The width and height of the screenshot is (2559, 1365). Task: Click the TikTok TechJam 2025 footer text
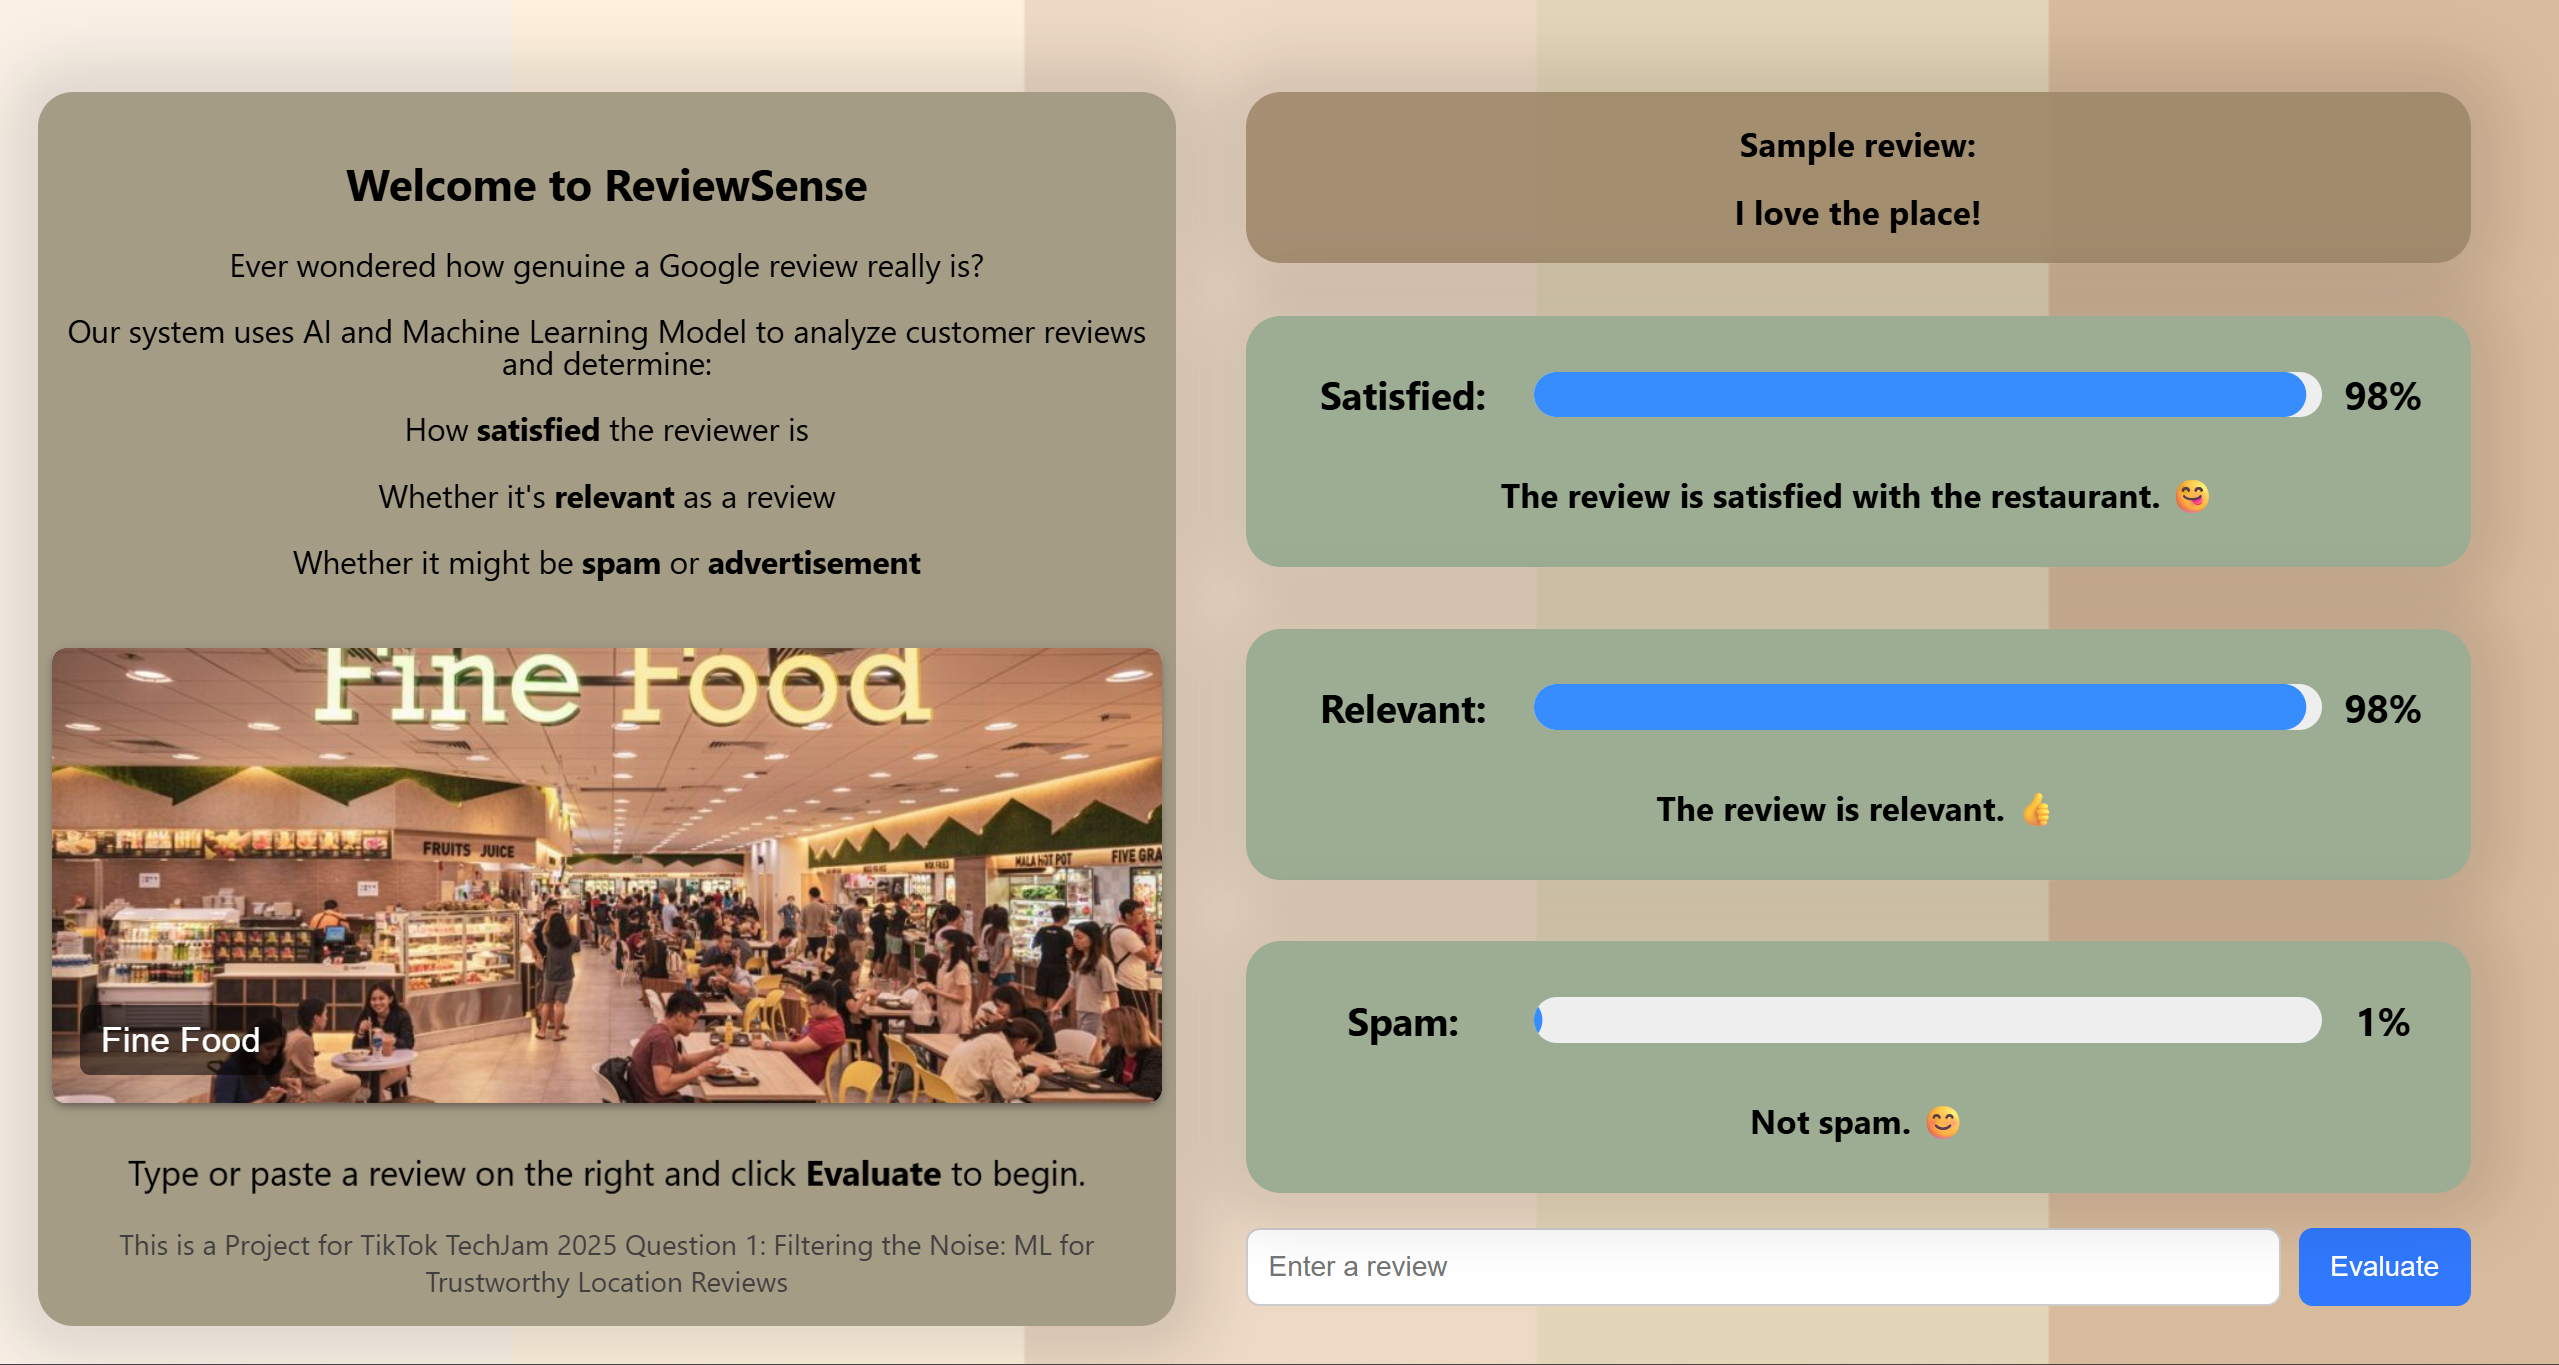pyautogui.click(x=606, y=1263)
